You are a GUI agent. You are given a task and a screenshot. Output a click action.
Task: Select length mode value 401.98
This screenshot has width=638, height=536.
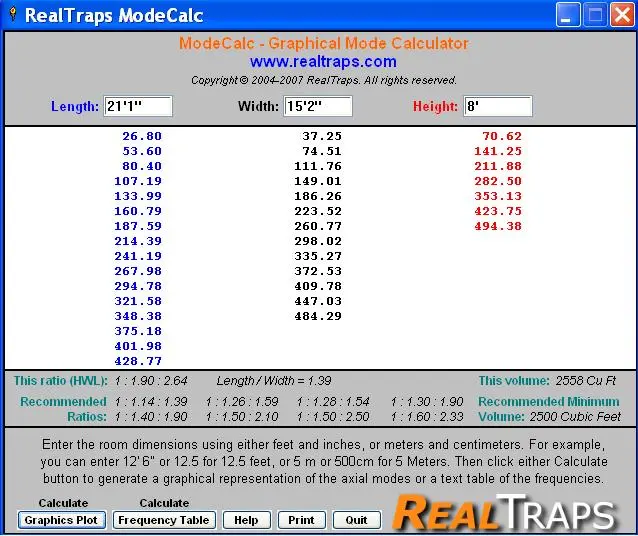[x=138, y=346]
